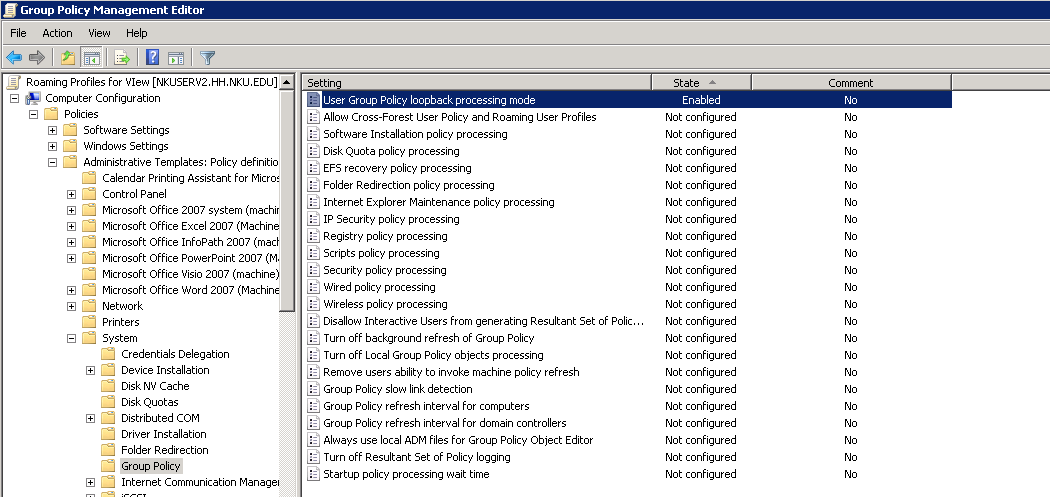
Task: Open the Help menu
Action: click(x=137, y=33)
